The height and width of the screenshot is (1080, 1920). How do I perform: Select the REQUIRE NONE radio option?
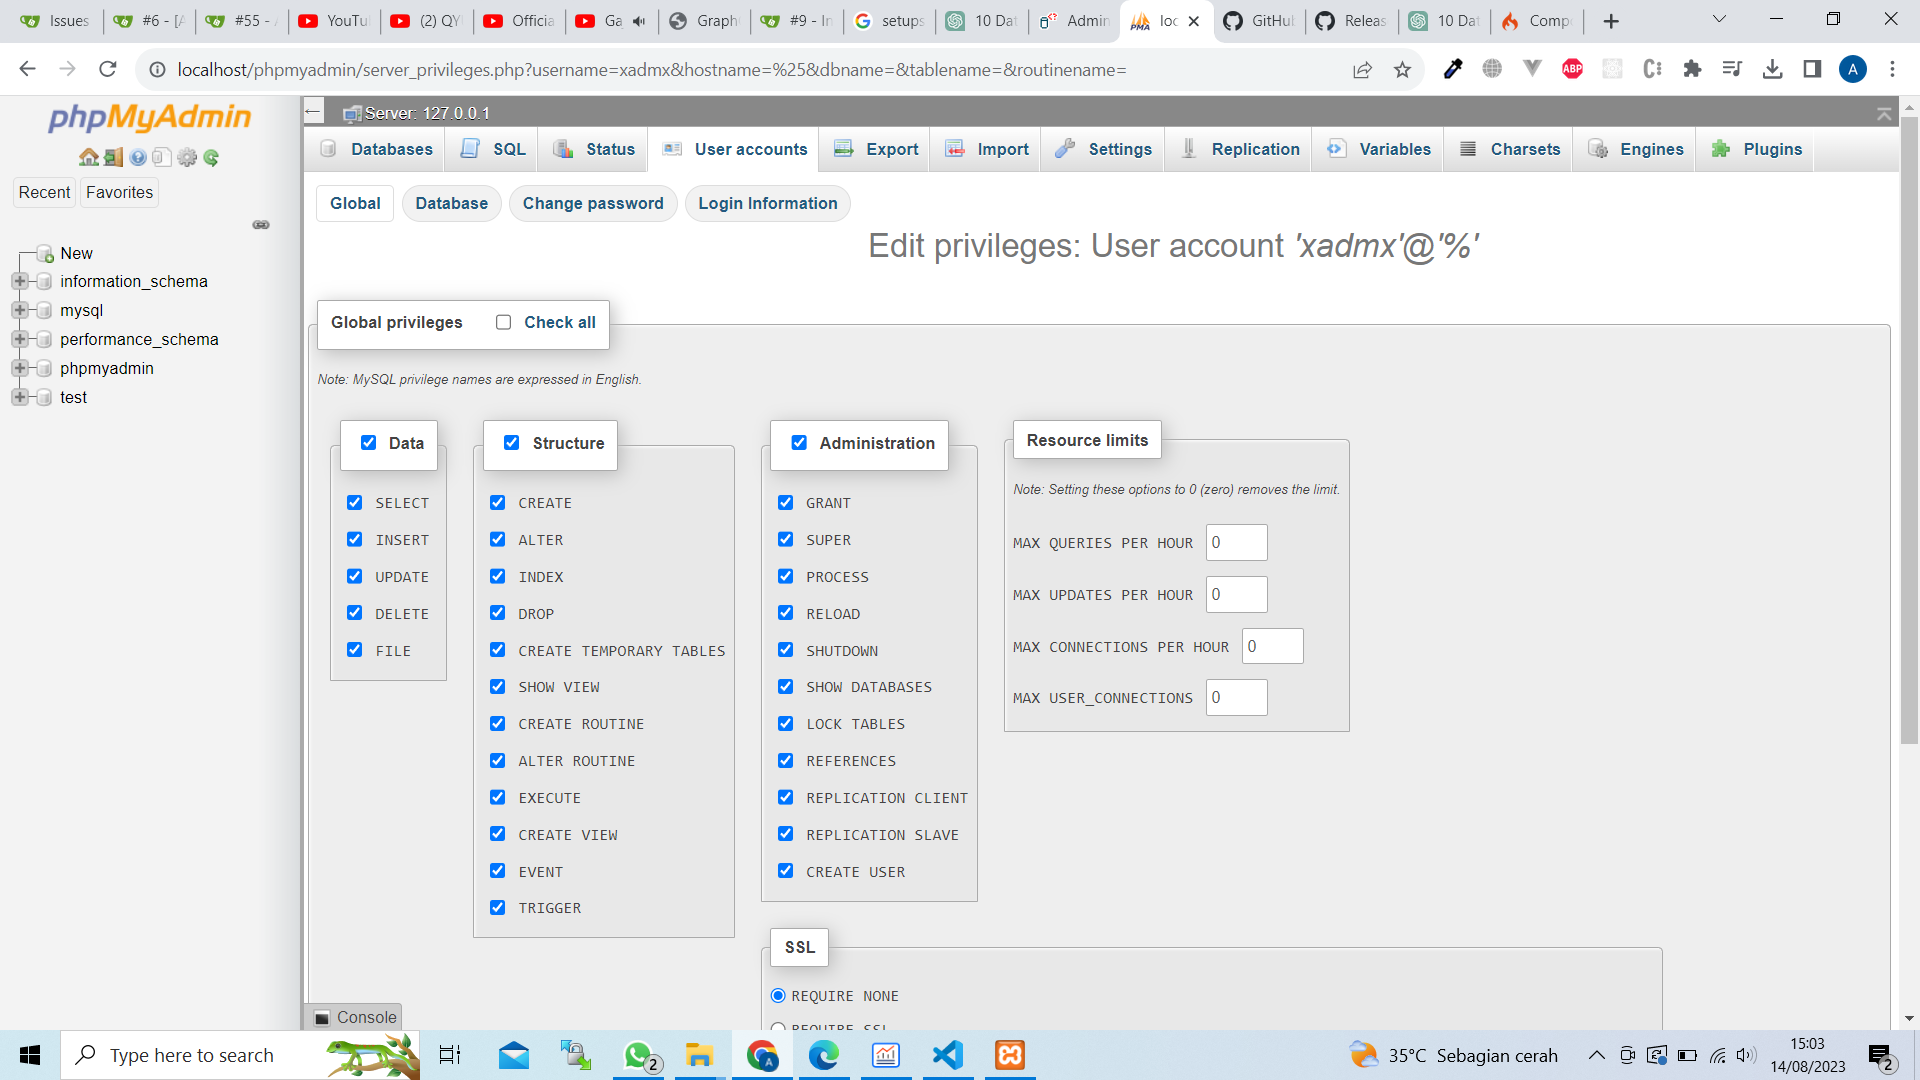(x=778, y=996)
